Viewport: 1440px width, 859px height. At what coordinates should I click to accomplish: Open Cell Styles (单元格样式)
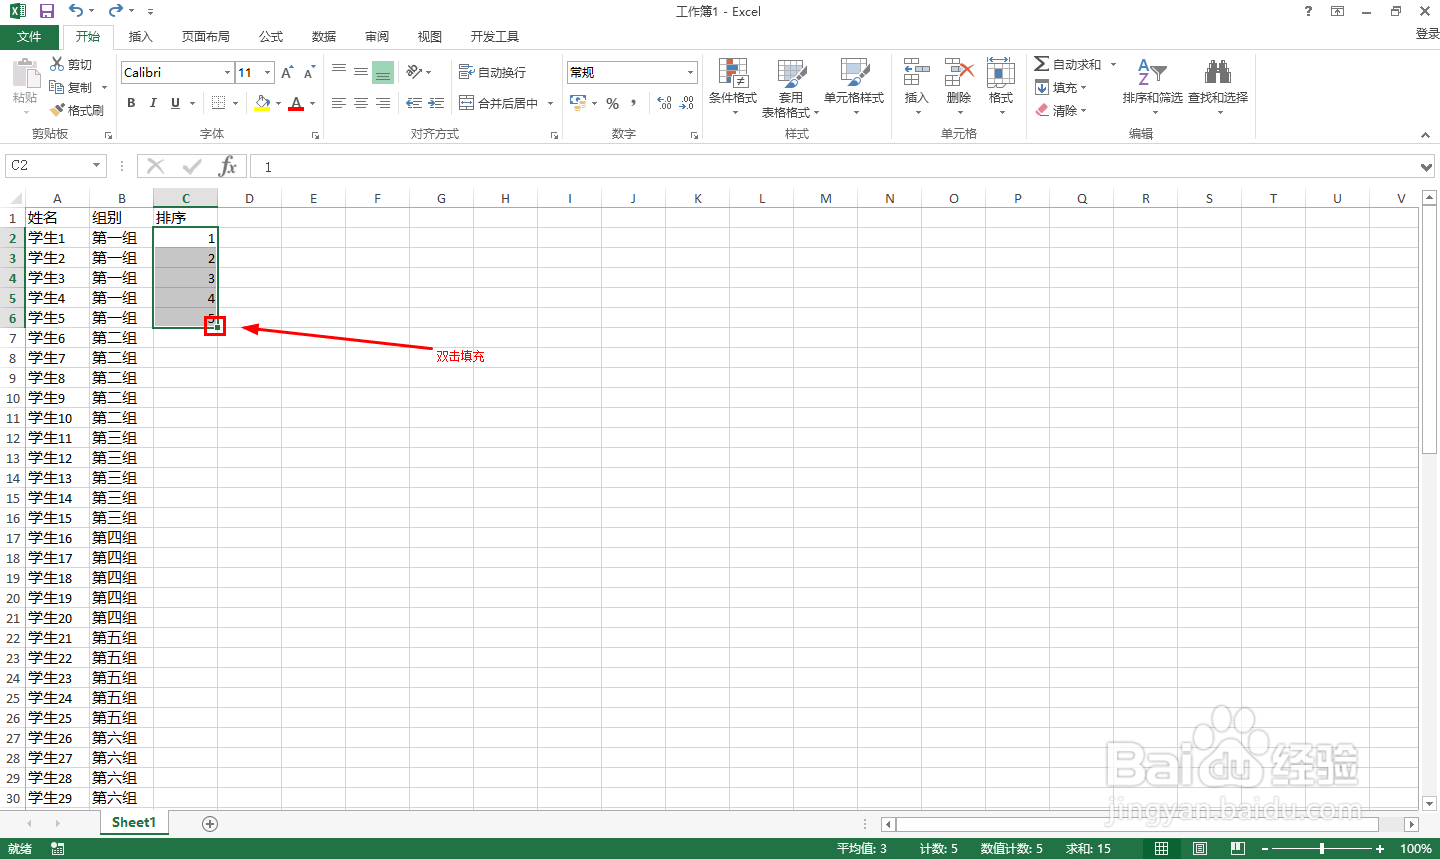[854, 87]
